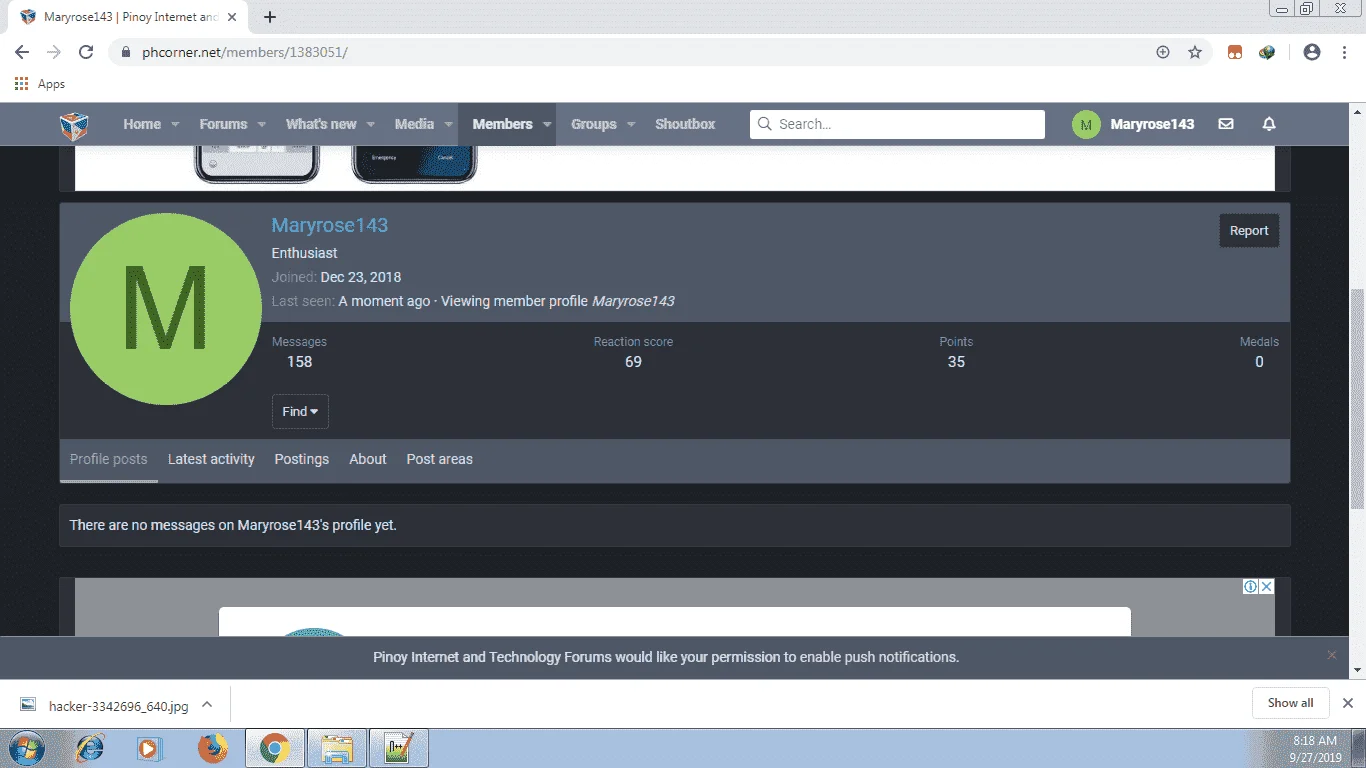Expand the What's new dropdown arrow

[370, 125]
